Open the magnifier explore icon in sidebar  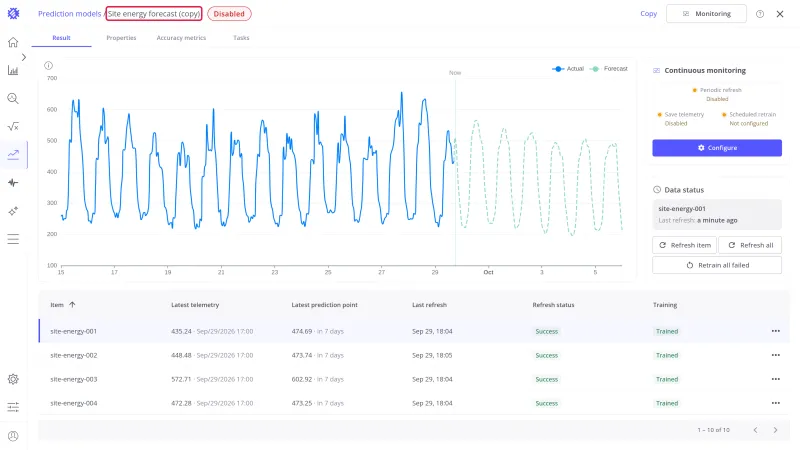(13, 98)
